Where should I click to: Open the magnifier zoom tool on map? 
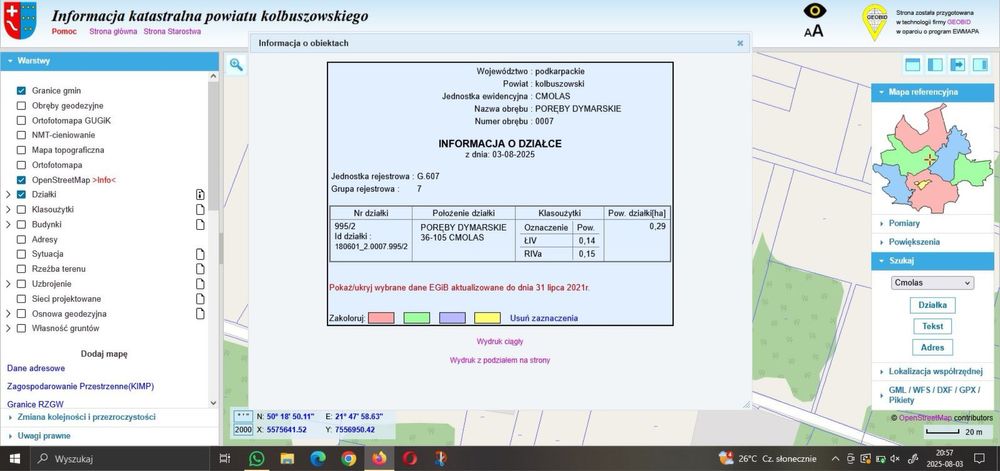point(237,64)
